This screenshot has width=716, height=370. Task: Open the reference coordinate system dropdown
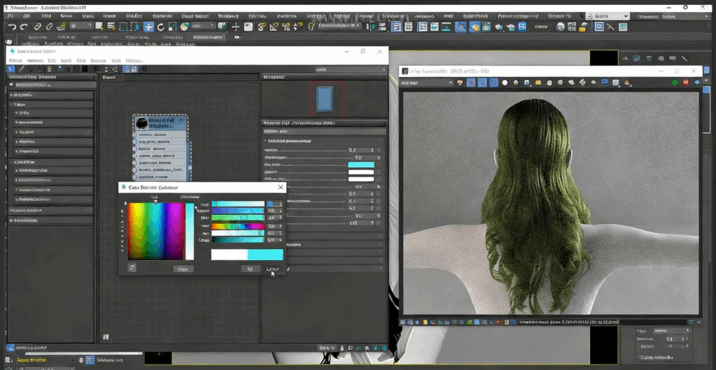[x=205, y=26]
